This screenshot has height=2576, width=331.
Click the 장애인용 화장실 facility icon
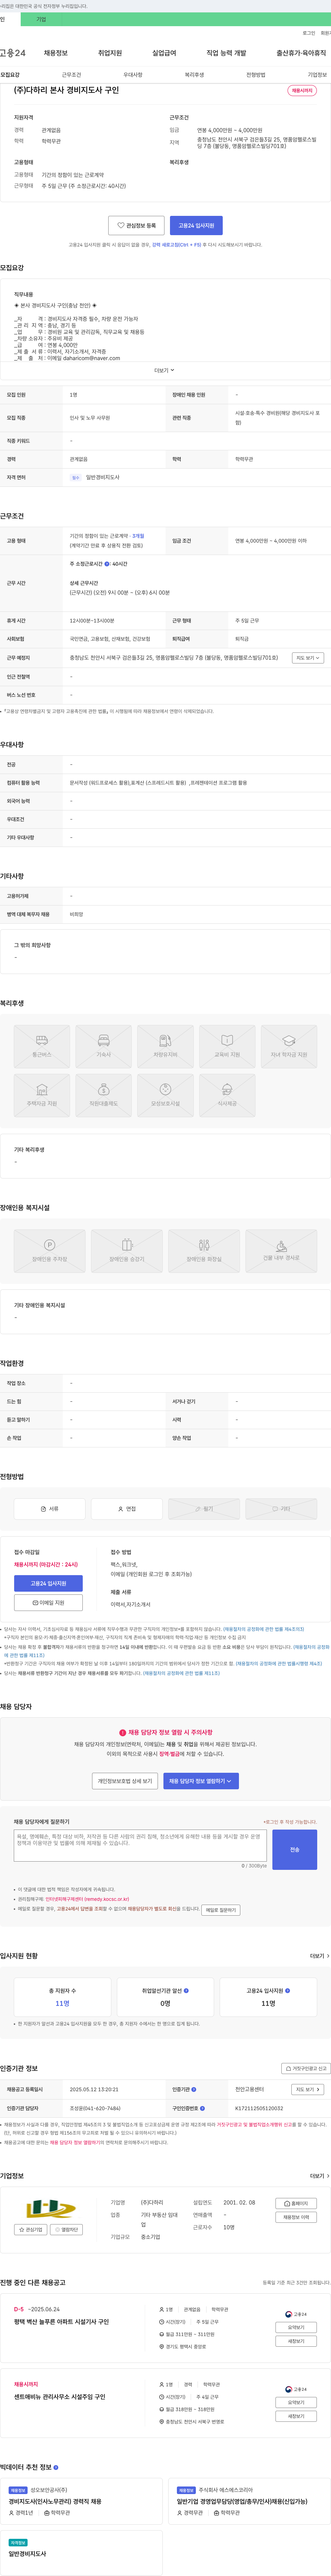204,1251
